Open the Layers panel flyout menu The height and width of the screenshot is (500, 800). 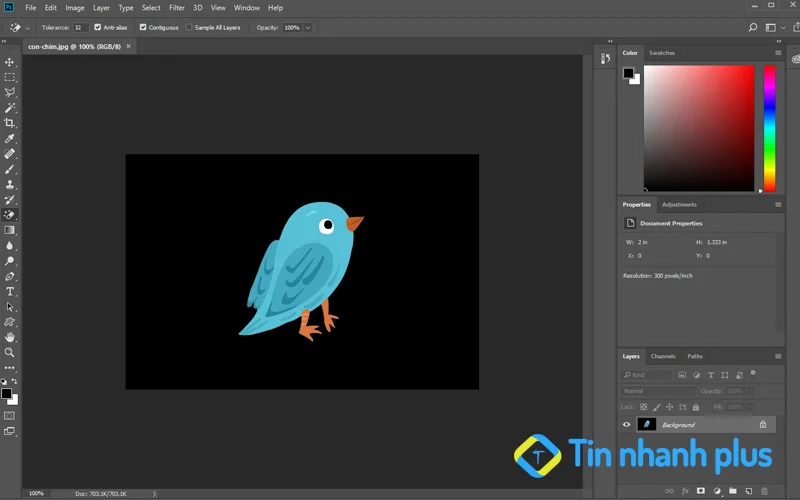778,356
